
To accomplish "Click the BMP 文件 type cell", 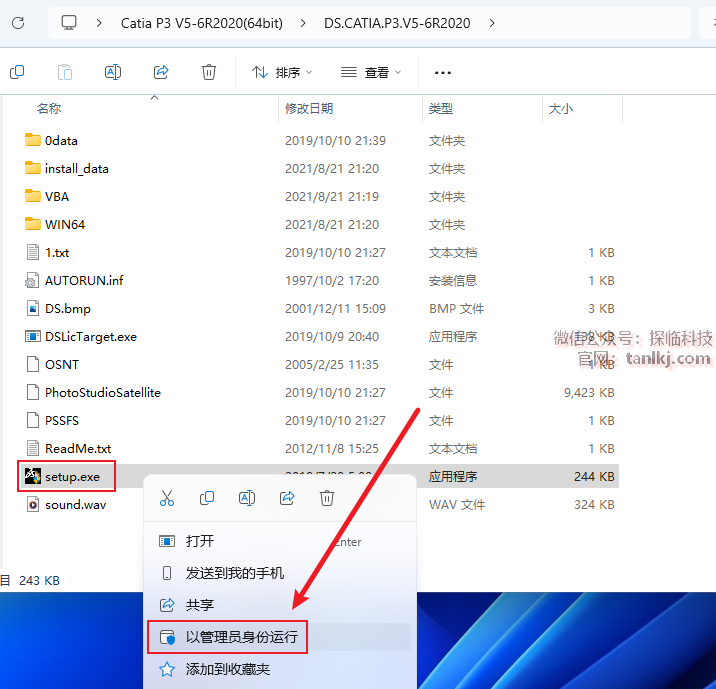I will tap(456, 309).
